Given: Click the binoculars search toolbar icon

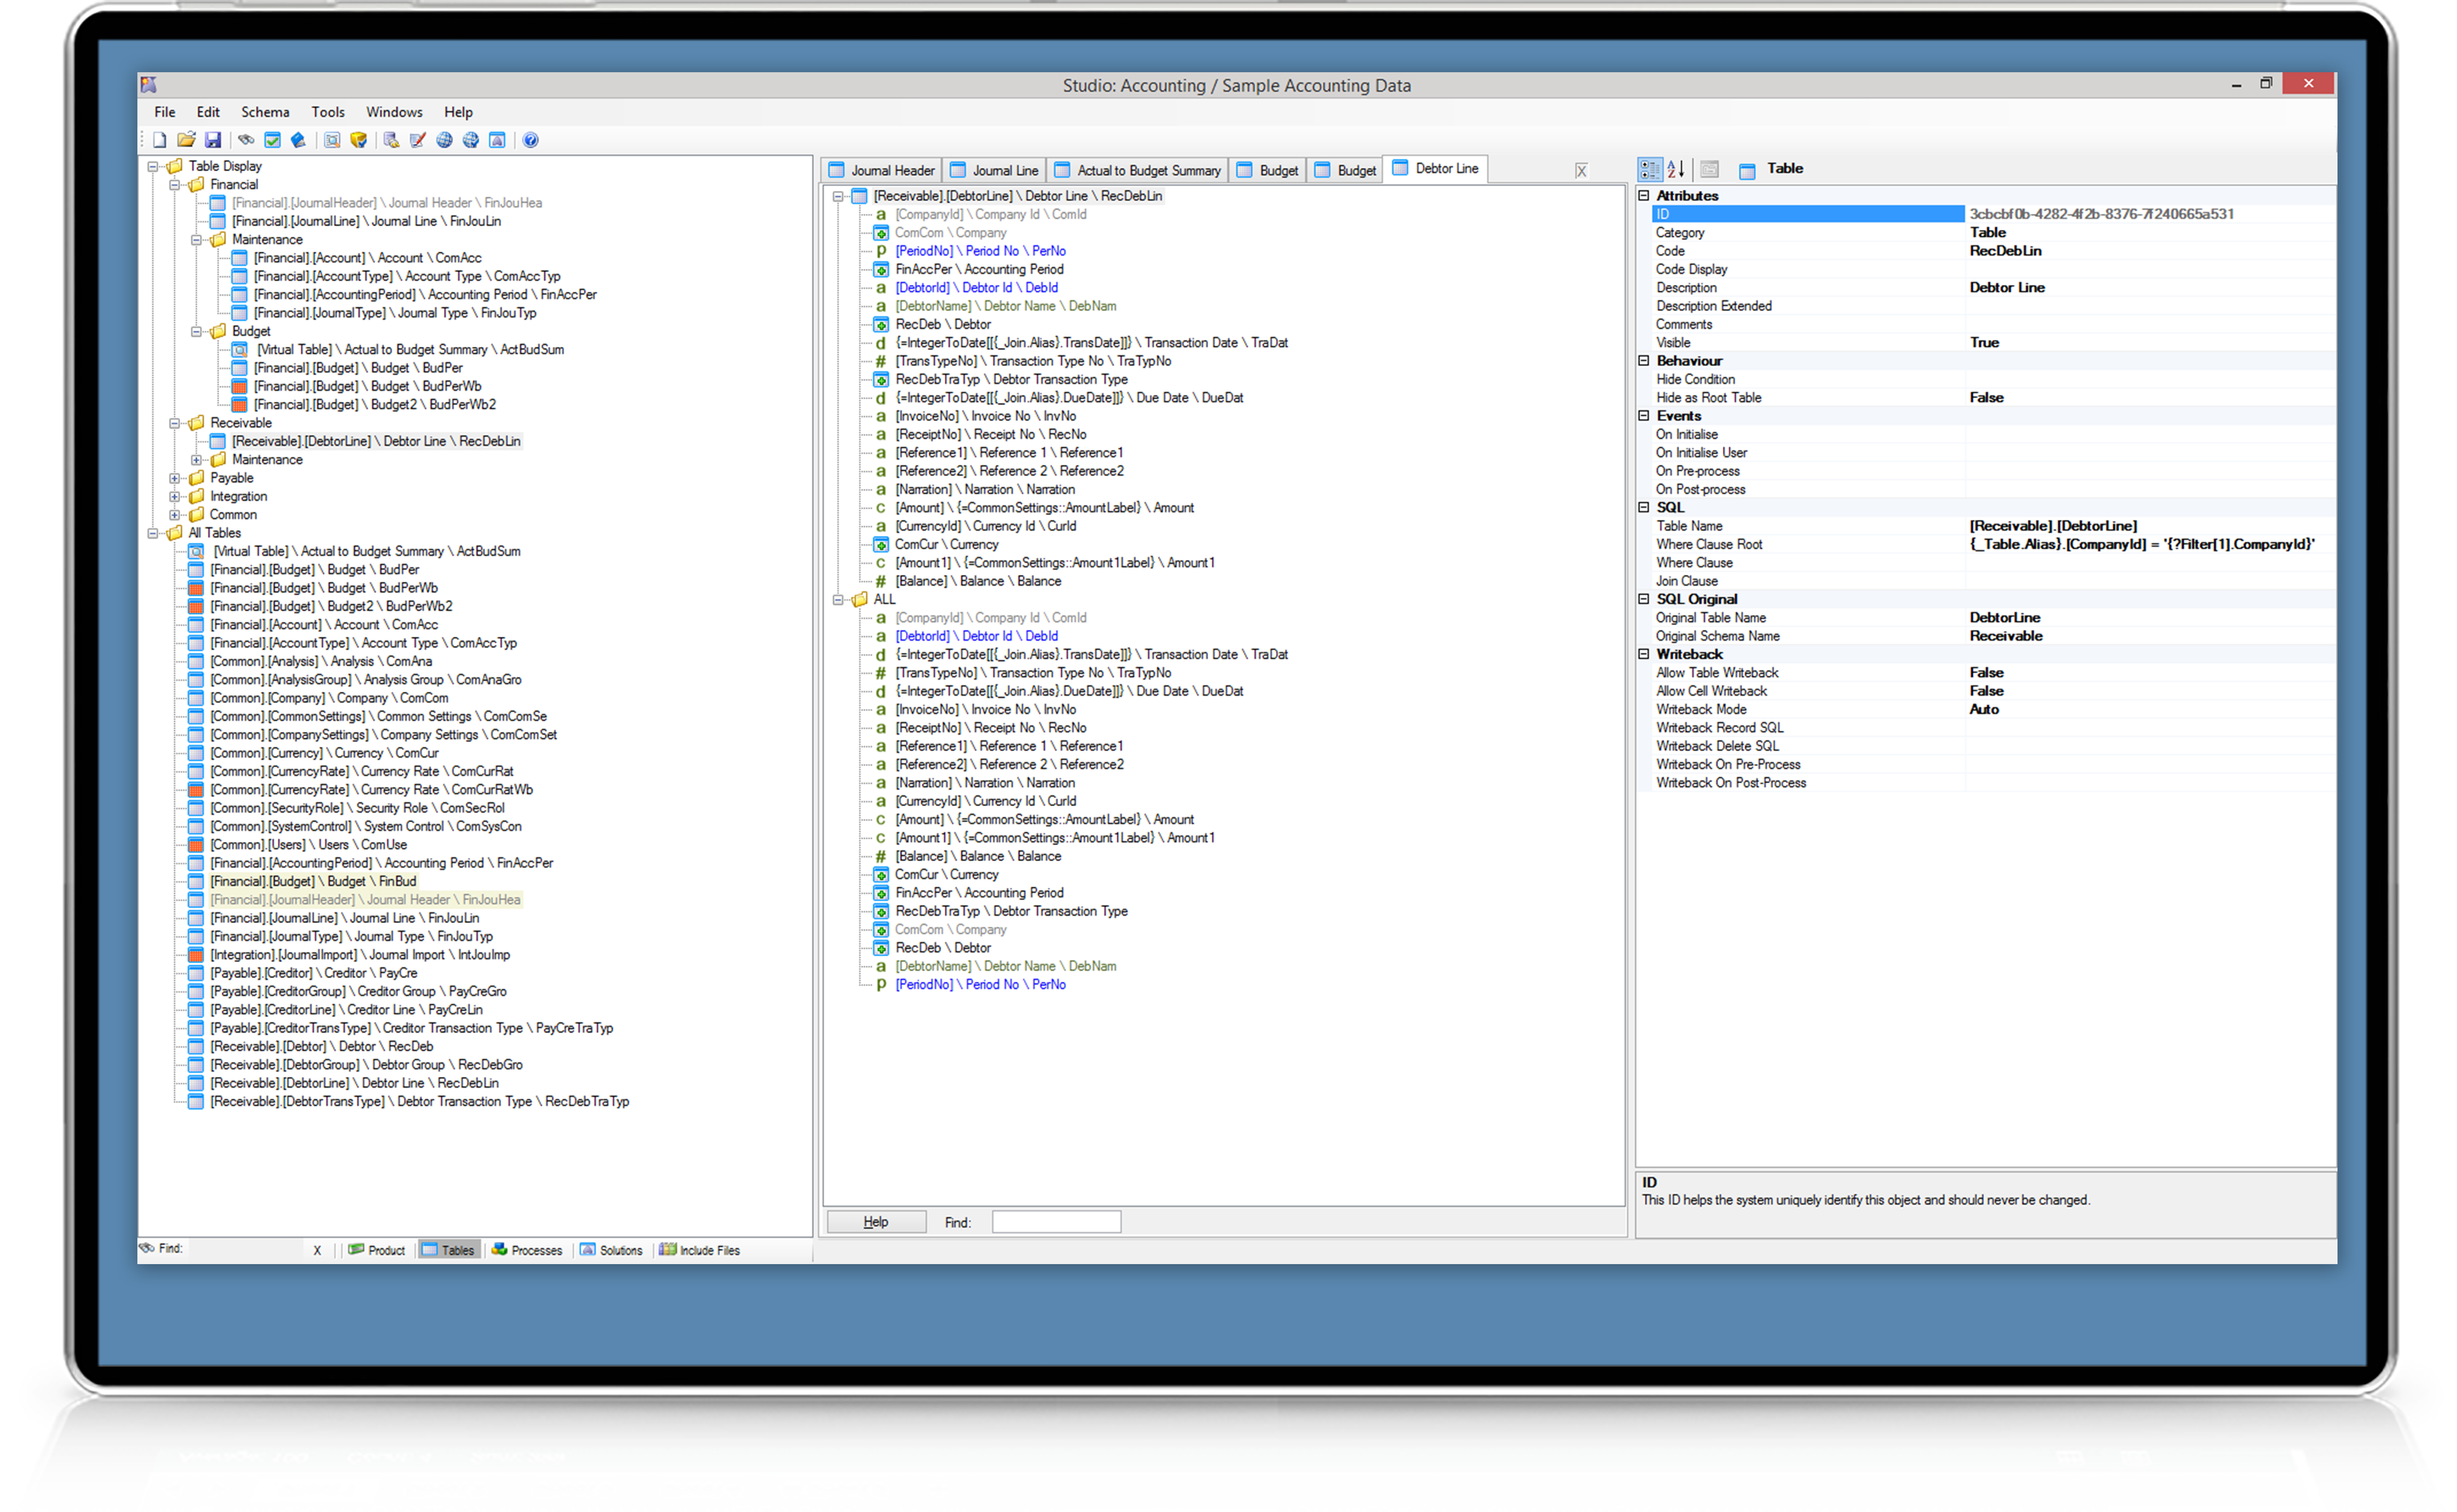Looking at the screenshot, I should (246, 140).
